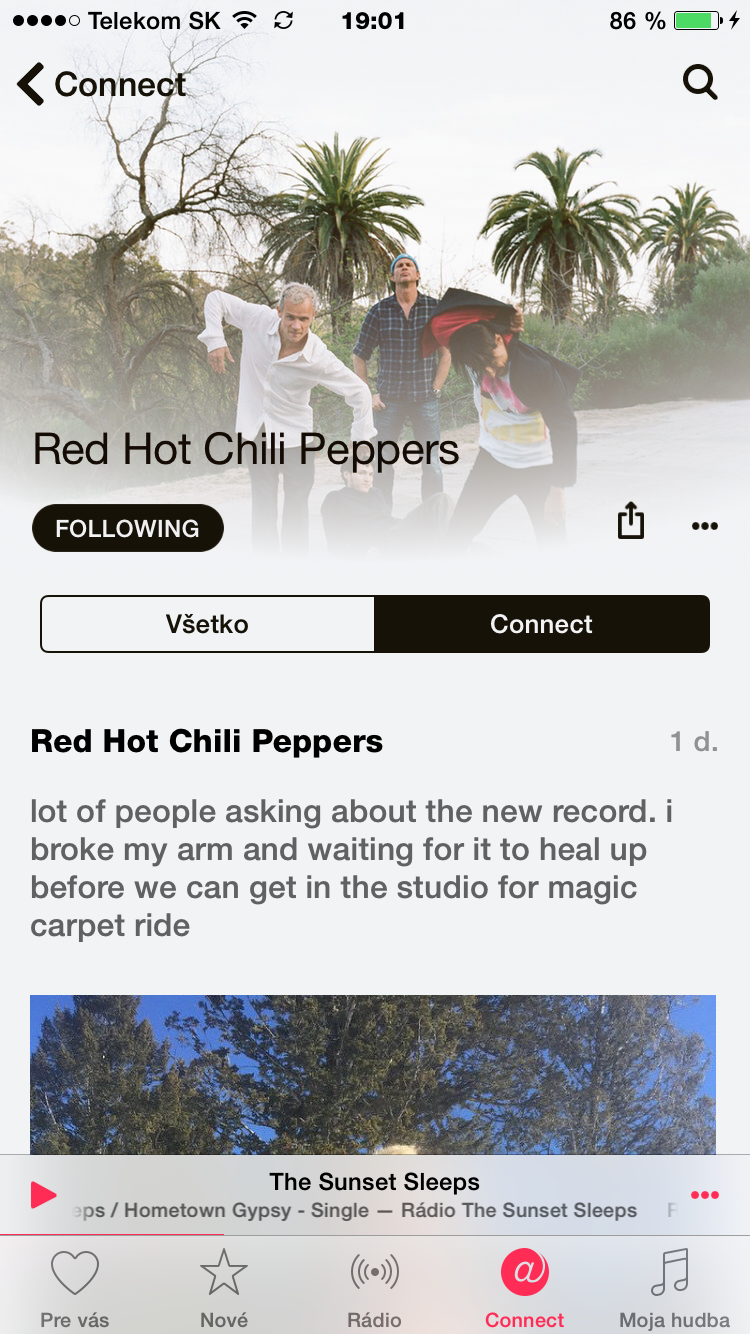This screenshot has height=1334, width=750.
Task: Switch to the Nové star tab
Action: point(224,1288)
